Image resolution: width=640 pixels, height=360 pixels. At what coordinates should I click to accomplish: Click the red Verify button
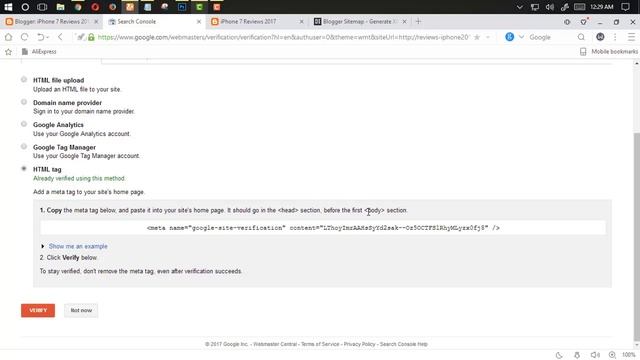tap(38, 310)
